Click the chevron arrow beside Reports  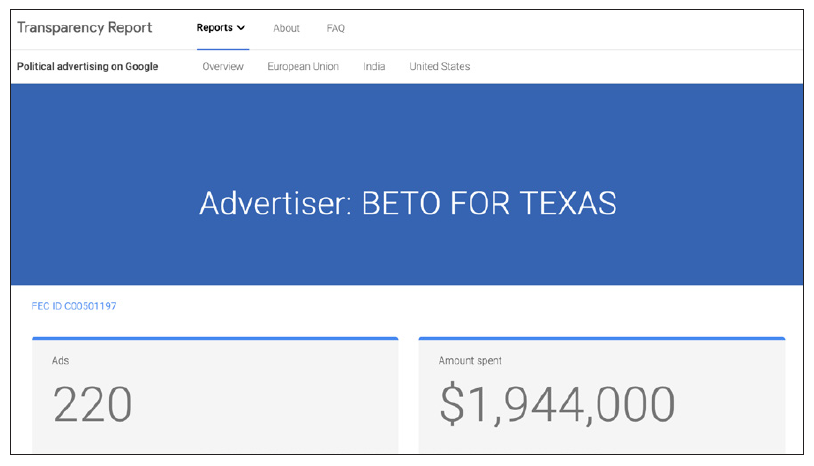tap(241, 28)
